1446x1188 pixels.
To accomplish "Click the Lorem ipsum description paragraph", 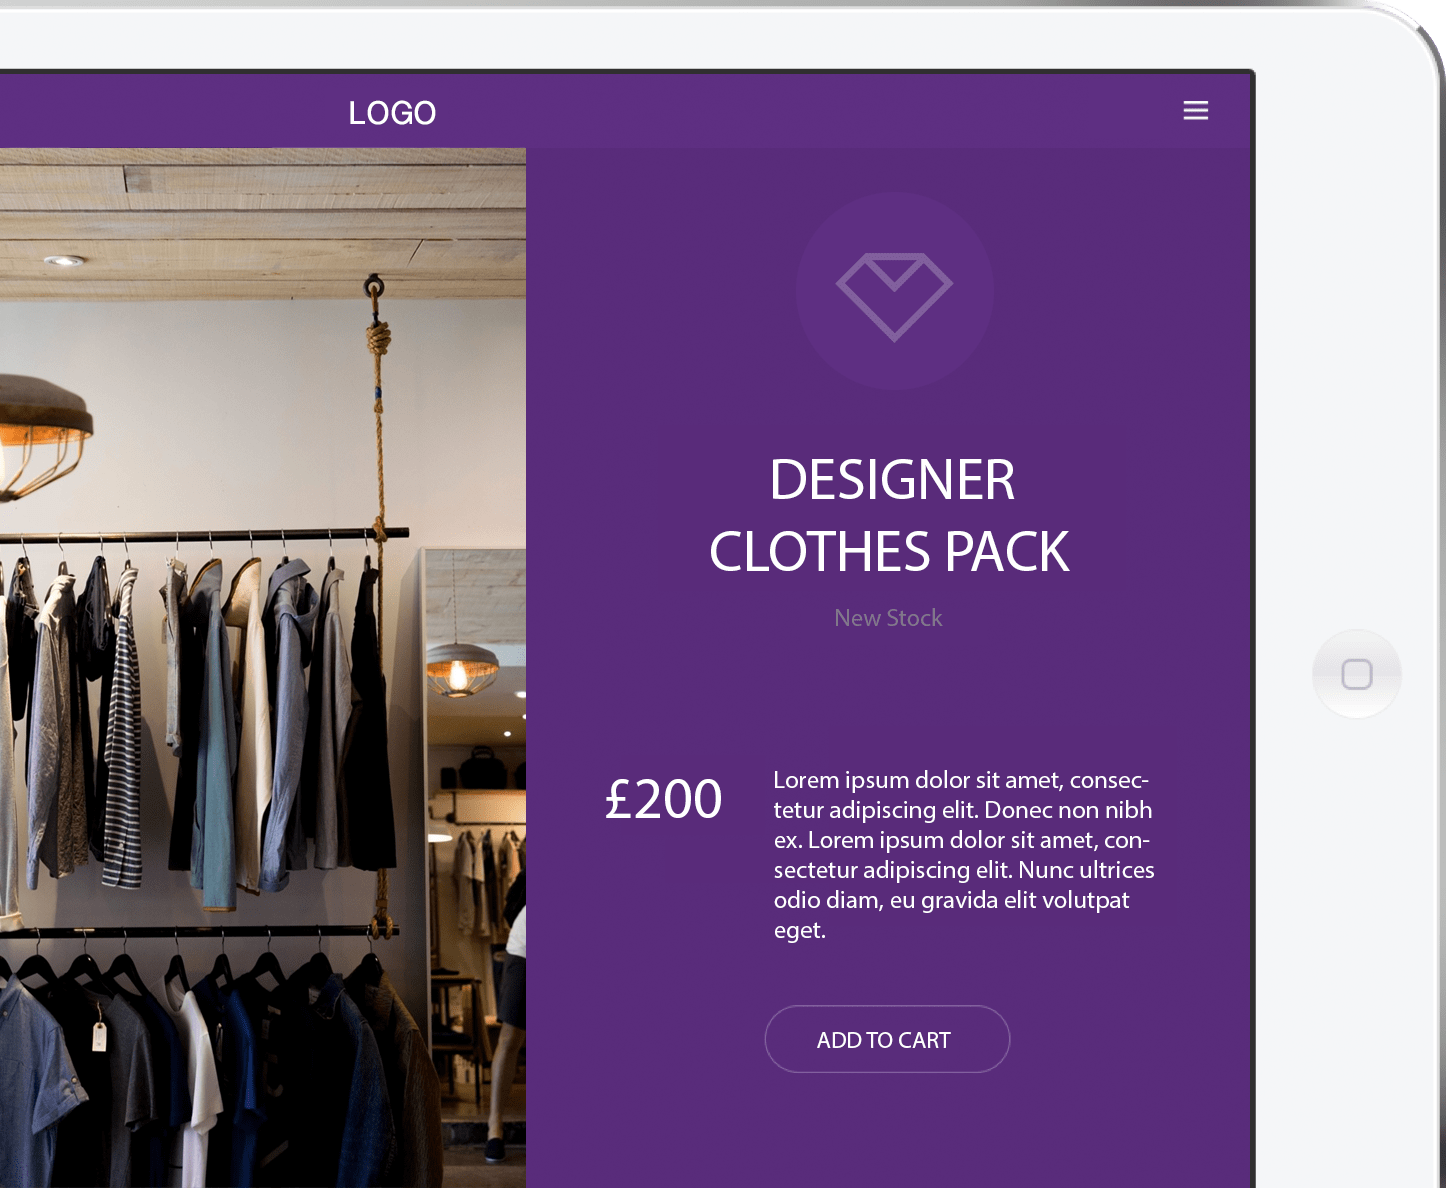I will point(963,855).
